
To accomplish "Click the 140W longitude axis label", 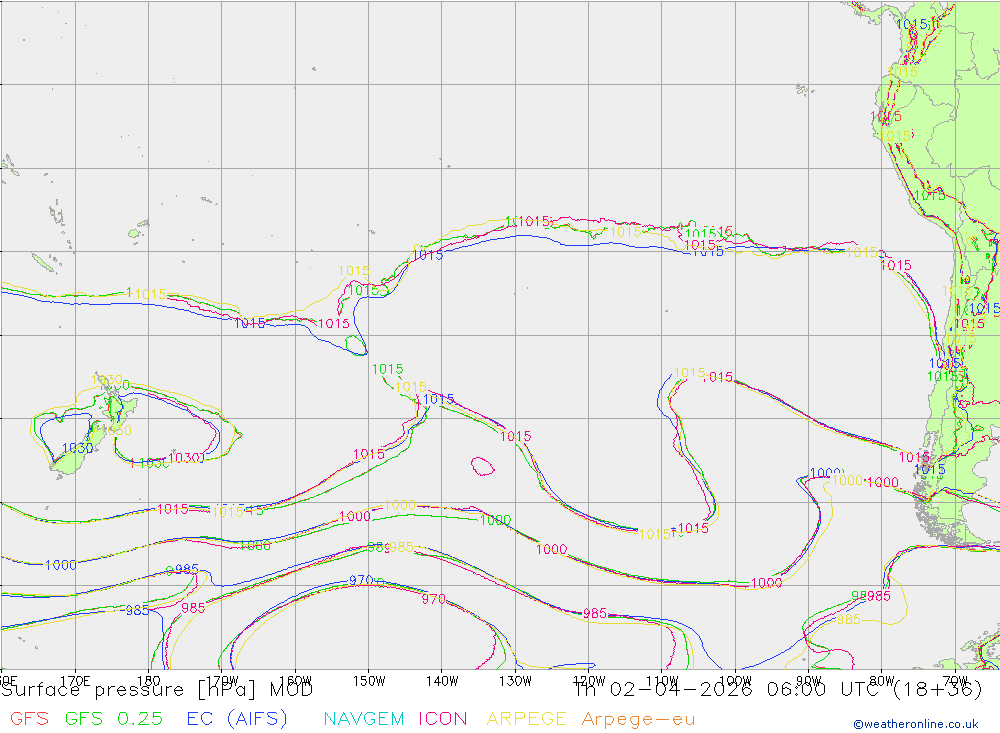I will tap(442, 681).
